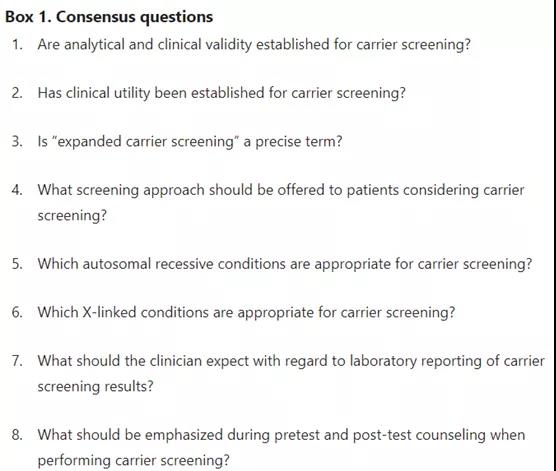Click the pretest and post-test counseling question line

tap(281, 435)
